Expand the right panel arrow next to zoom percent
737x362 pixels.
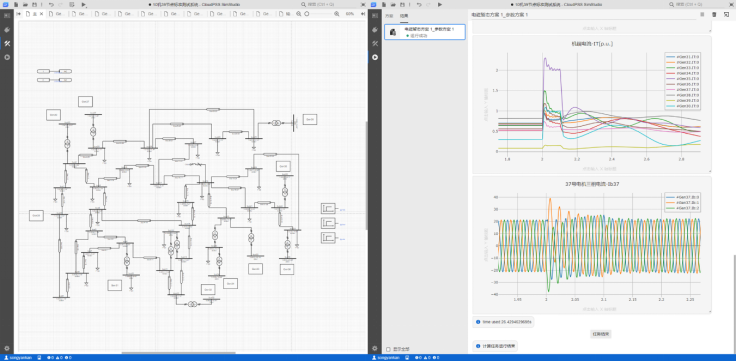[362, 14]
